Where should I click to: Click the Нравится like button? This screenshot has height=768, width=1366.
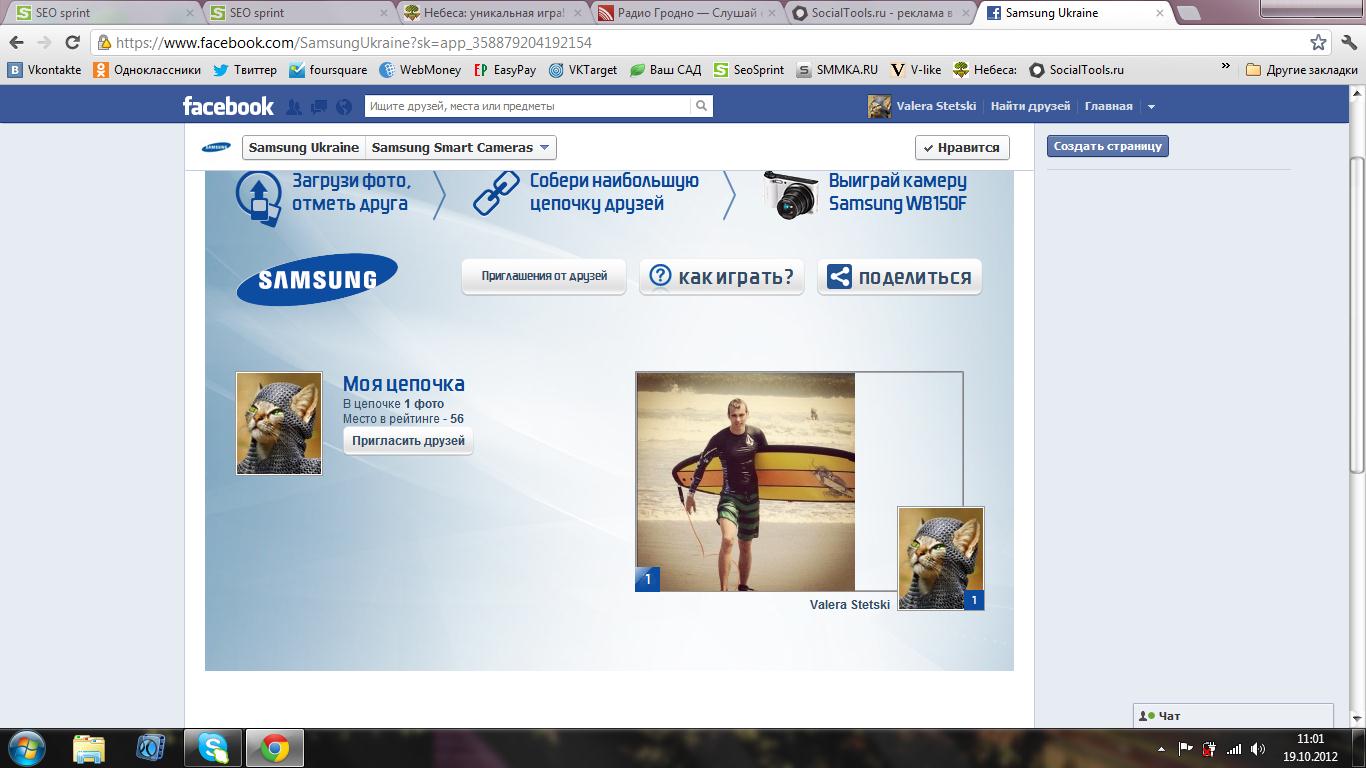962,147
